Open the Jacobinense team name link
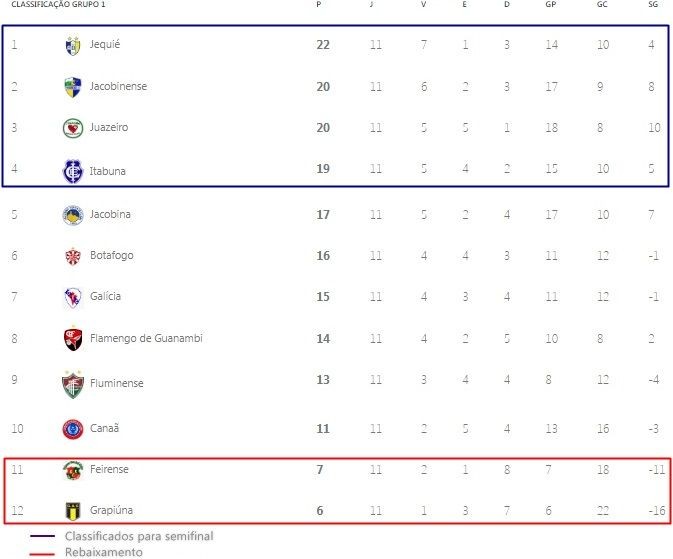This screenshot has height=559, width=673. tap(118, 86)
